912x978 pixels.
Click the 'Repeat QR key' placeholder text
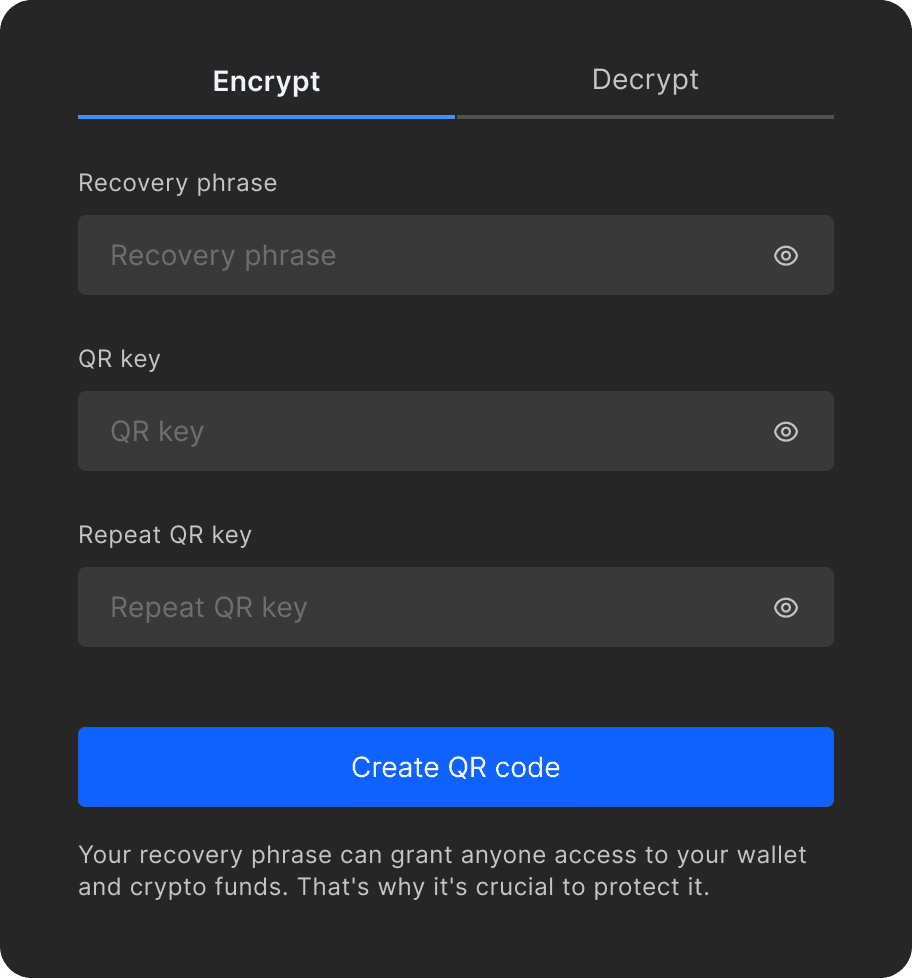208,608
